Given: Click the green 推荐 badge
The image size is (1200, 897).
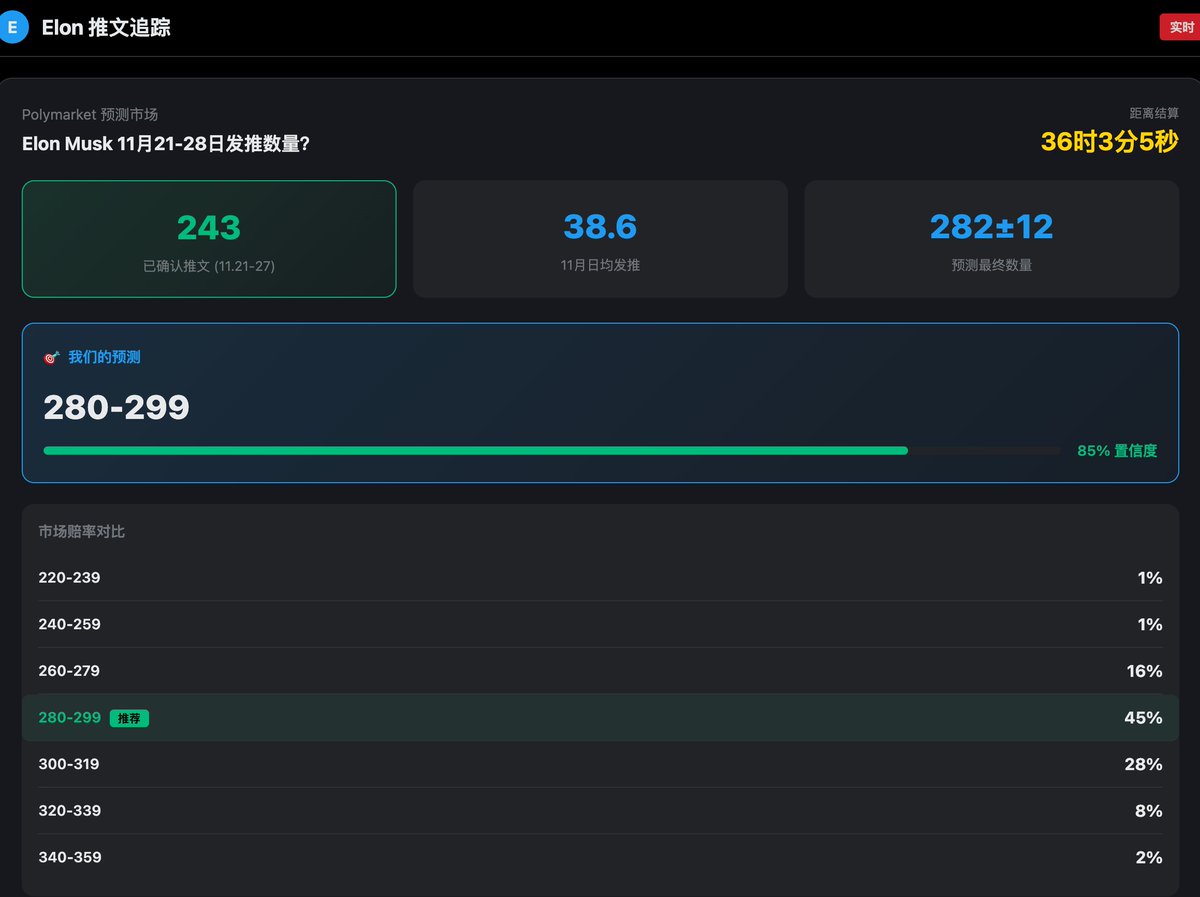Looking at the screenshot, I should coord(129,718).
